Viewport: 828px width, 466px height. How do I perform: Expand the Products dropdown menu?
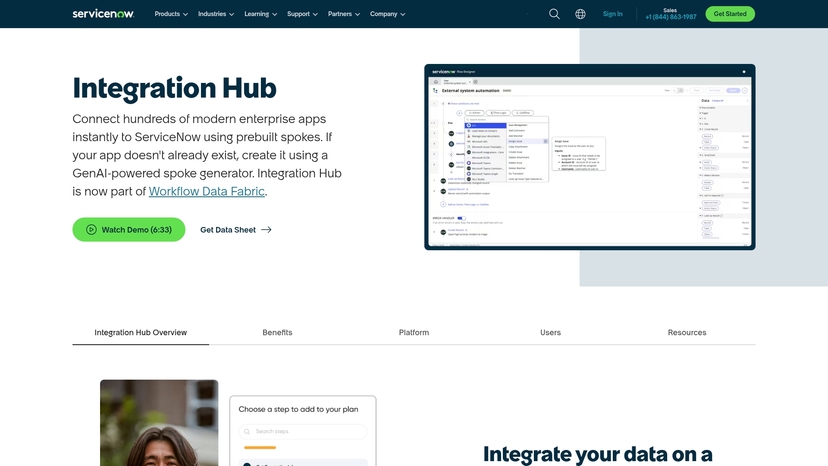pos(171,14)
